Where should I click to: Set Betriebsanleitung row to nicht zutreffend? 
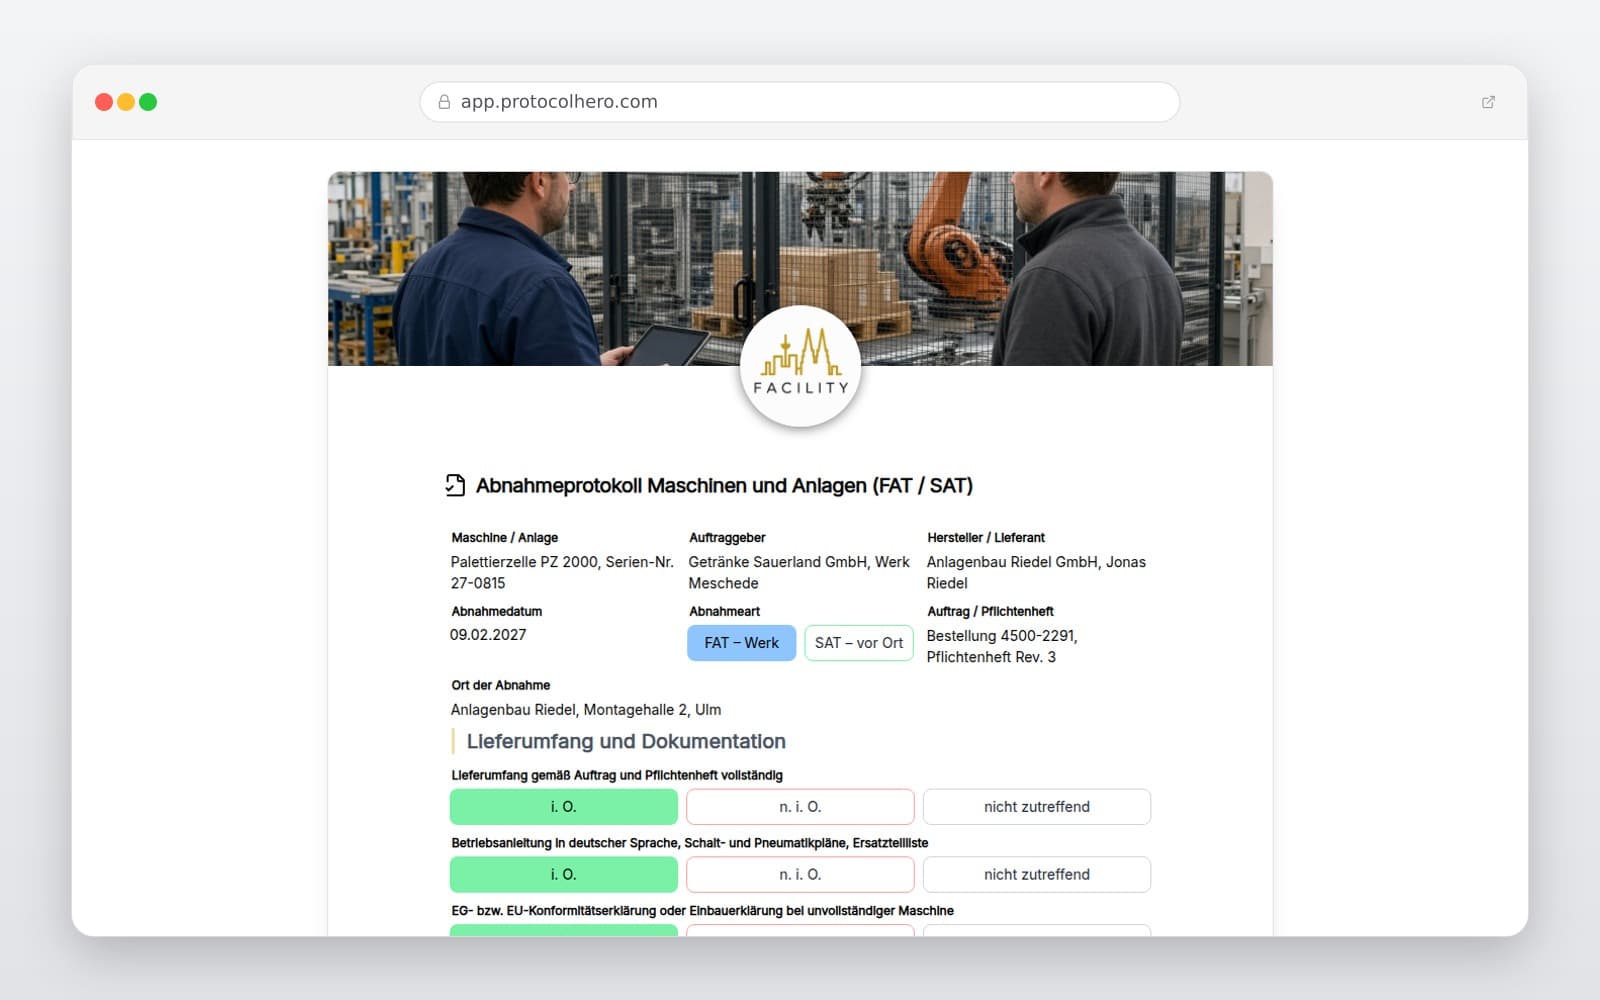pos(1037,874)
